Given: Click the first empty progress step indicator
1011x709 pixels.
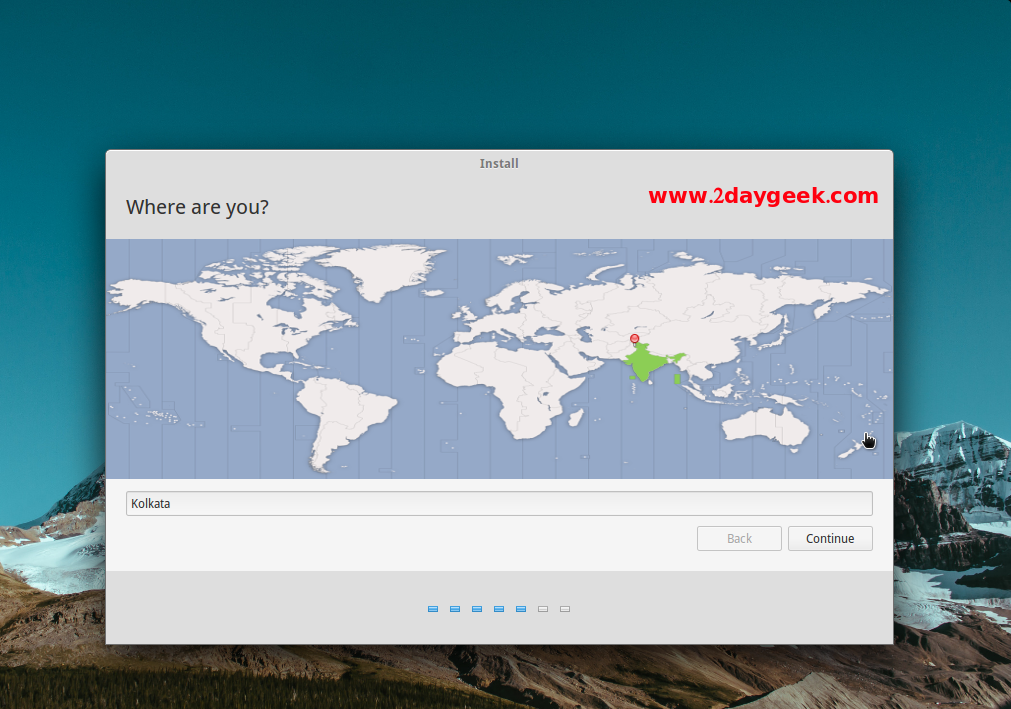Looking at the screenshot, I should point(543,608).
